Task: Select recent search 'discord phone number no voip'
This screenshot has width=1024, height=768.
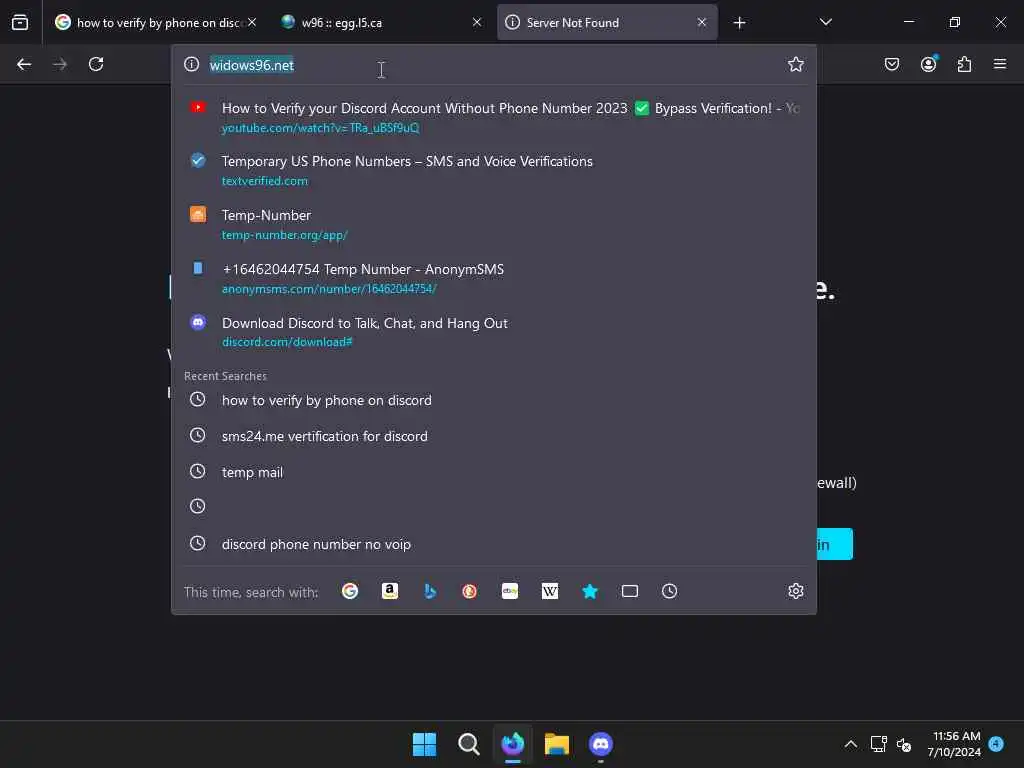Action: point(494,544)
